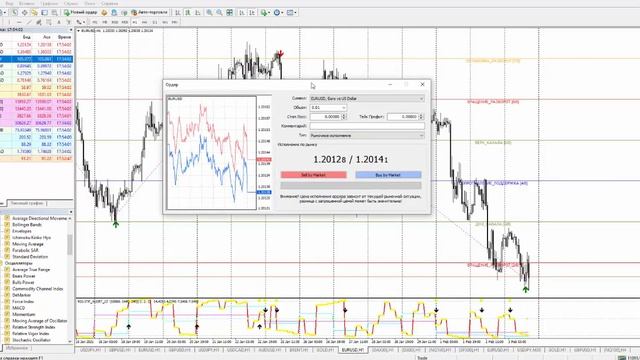Switch timeframe to M1
640x360 pixels.
point(95,22)
